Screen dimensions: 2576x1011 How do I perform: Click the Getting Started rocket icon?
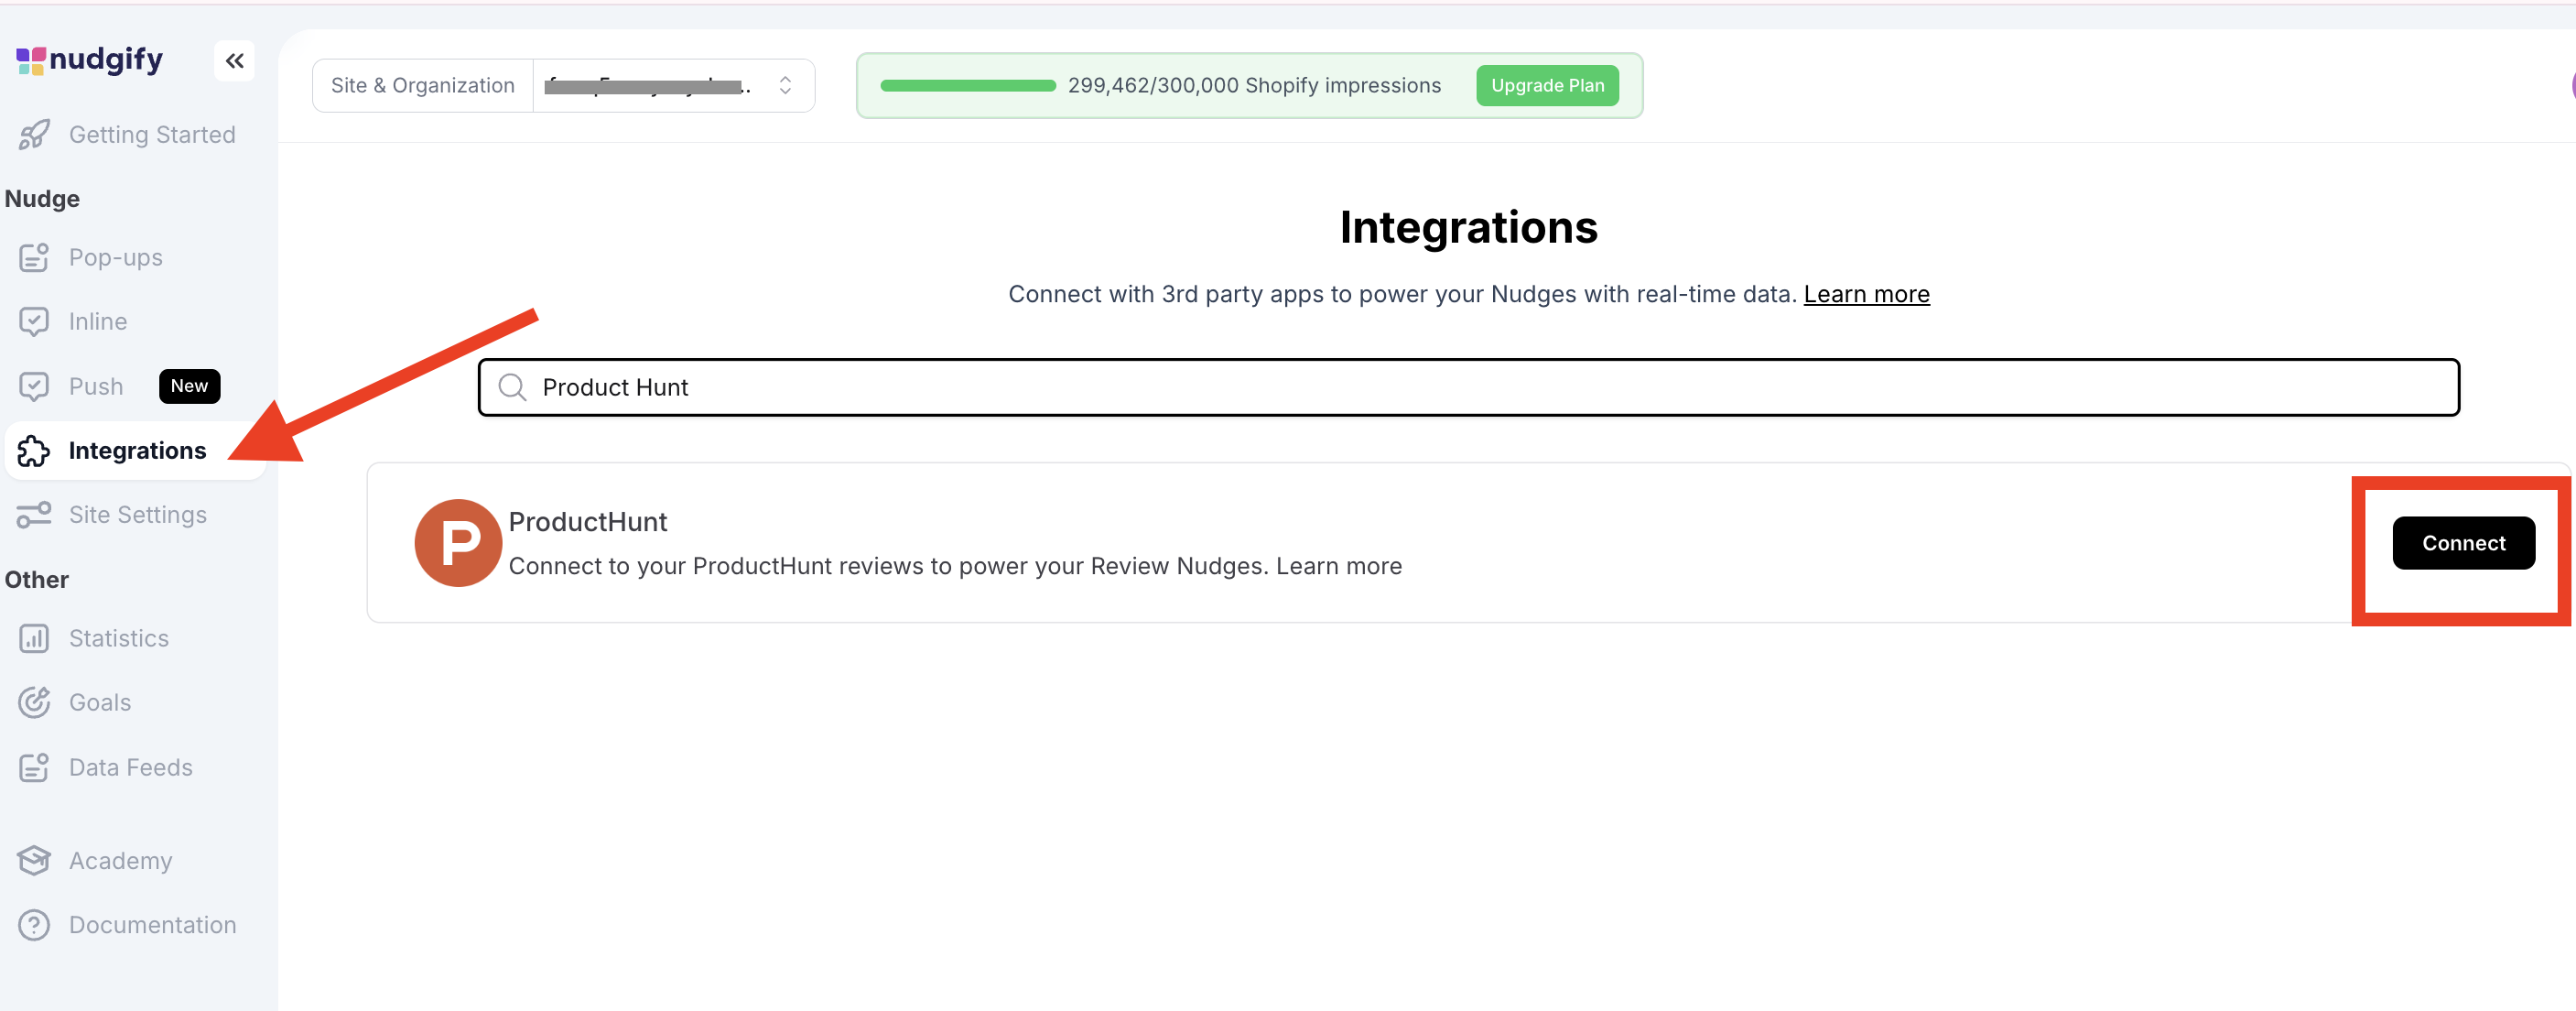click(x=34, y=135)
